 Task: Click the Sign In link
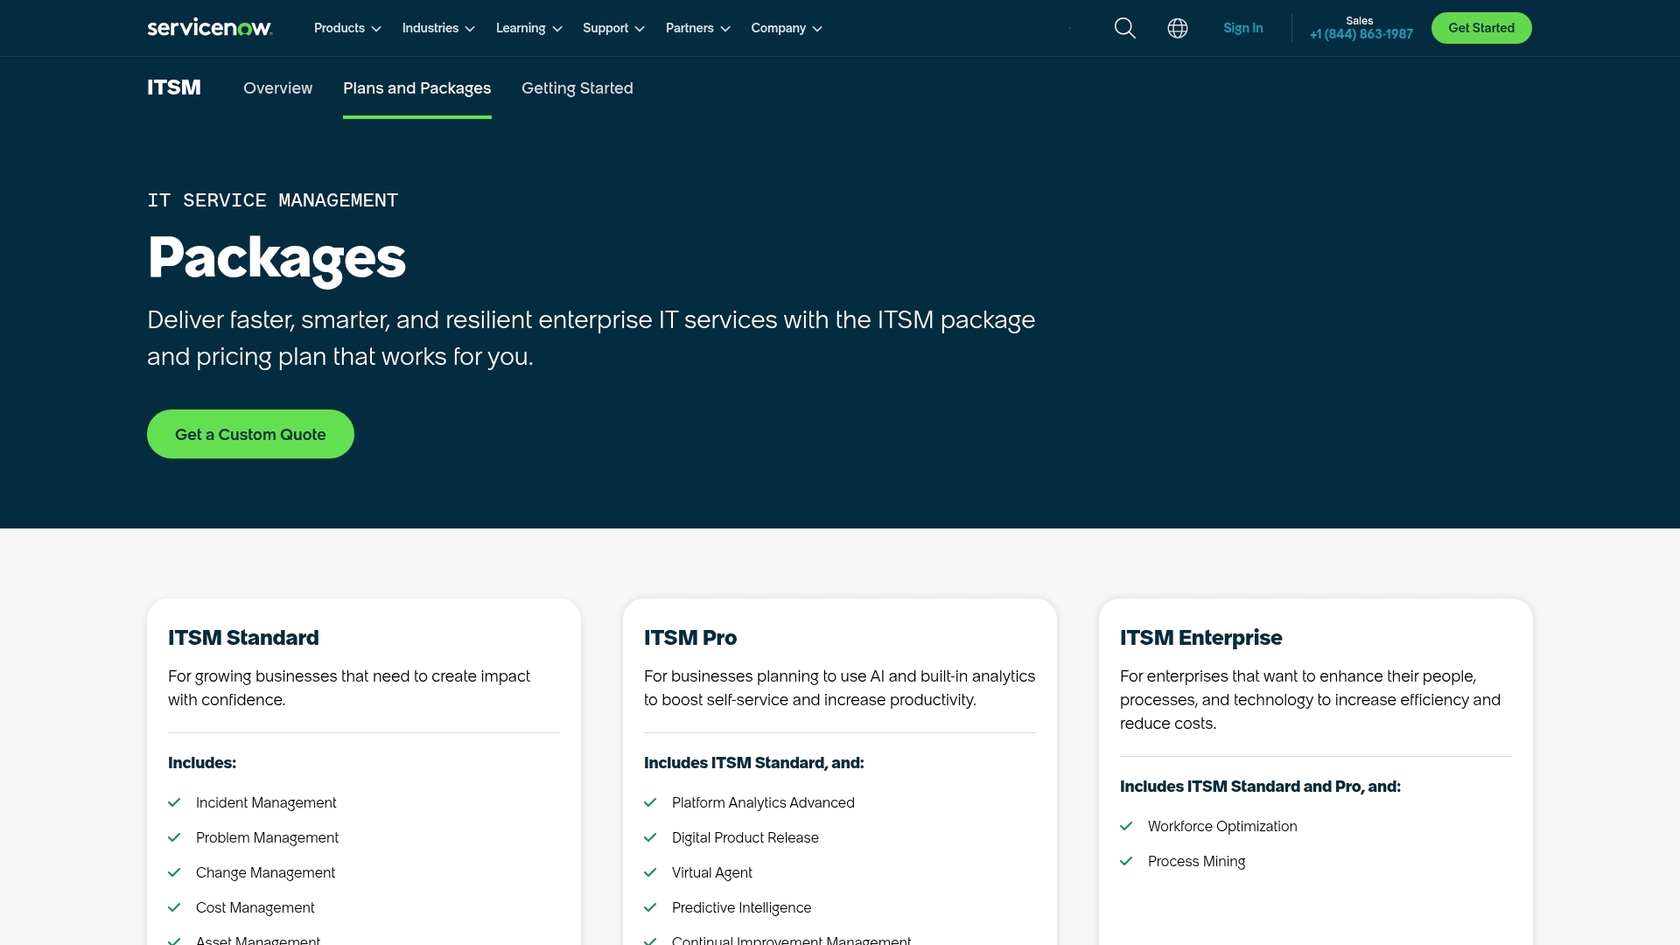click(1243, 28)
